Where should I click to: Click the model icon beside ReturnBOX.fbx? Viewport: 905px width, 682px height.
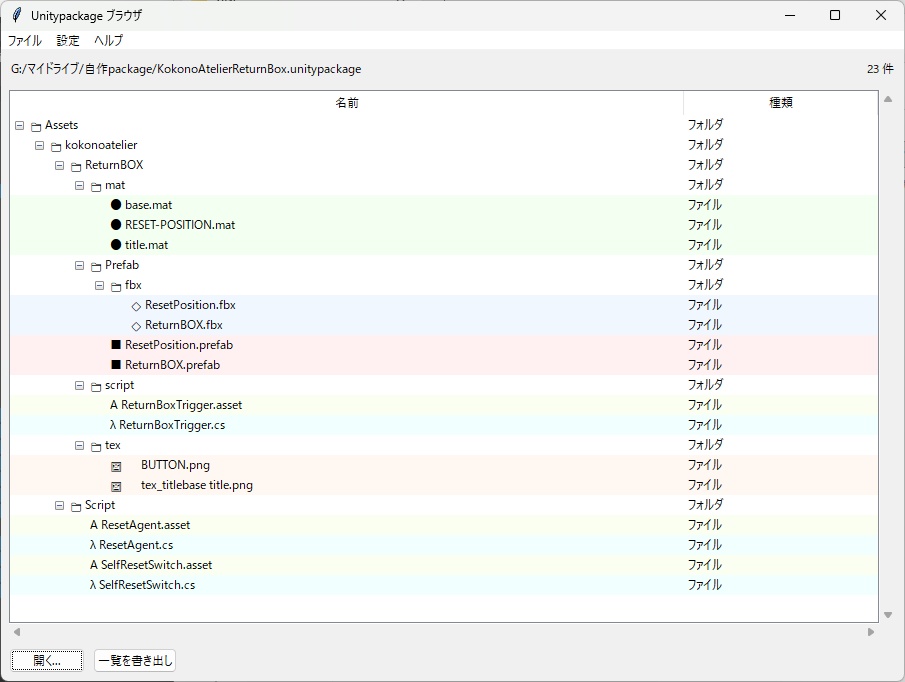(x=134, y=325)
